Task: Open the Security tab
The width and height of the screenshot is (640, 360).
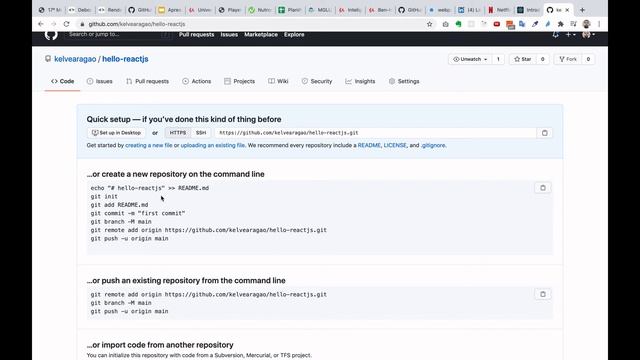Action: 317,81
